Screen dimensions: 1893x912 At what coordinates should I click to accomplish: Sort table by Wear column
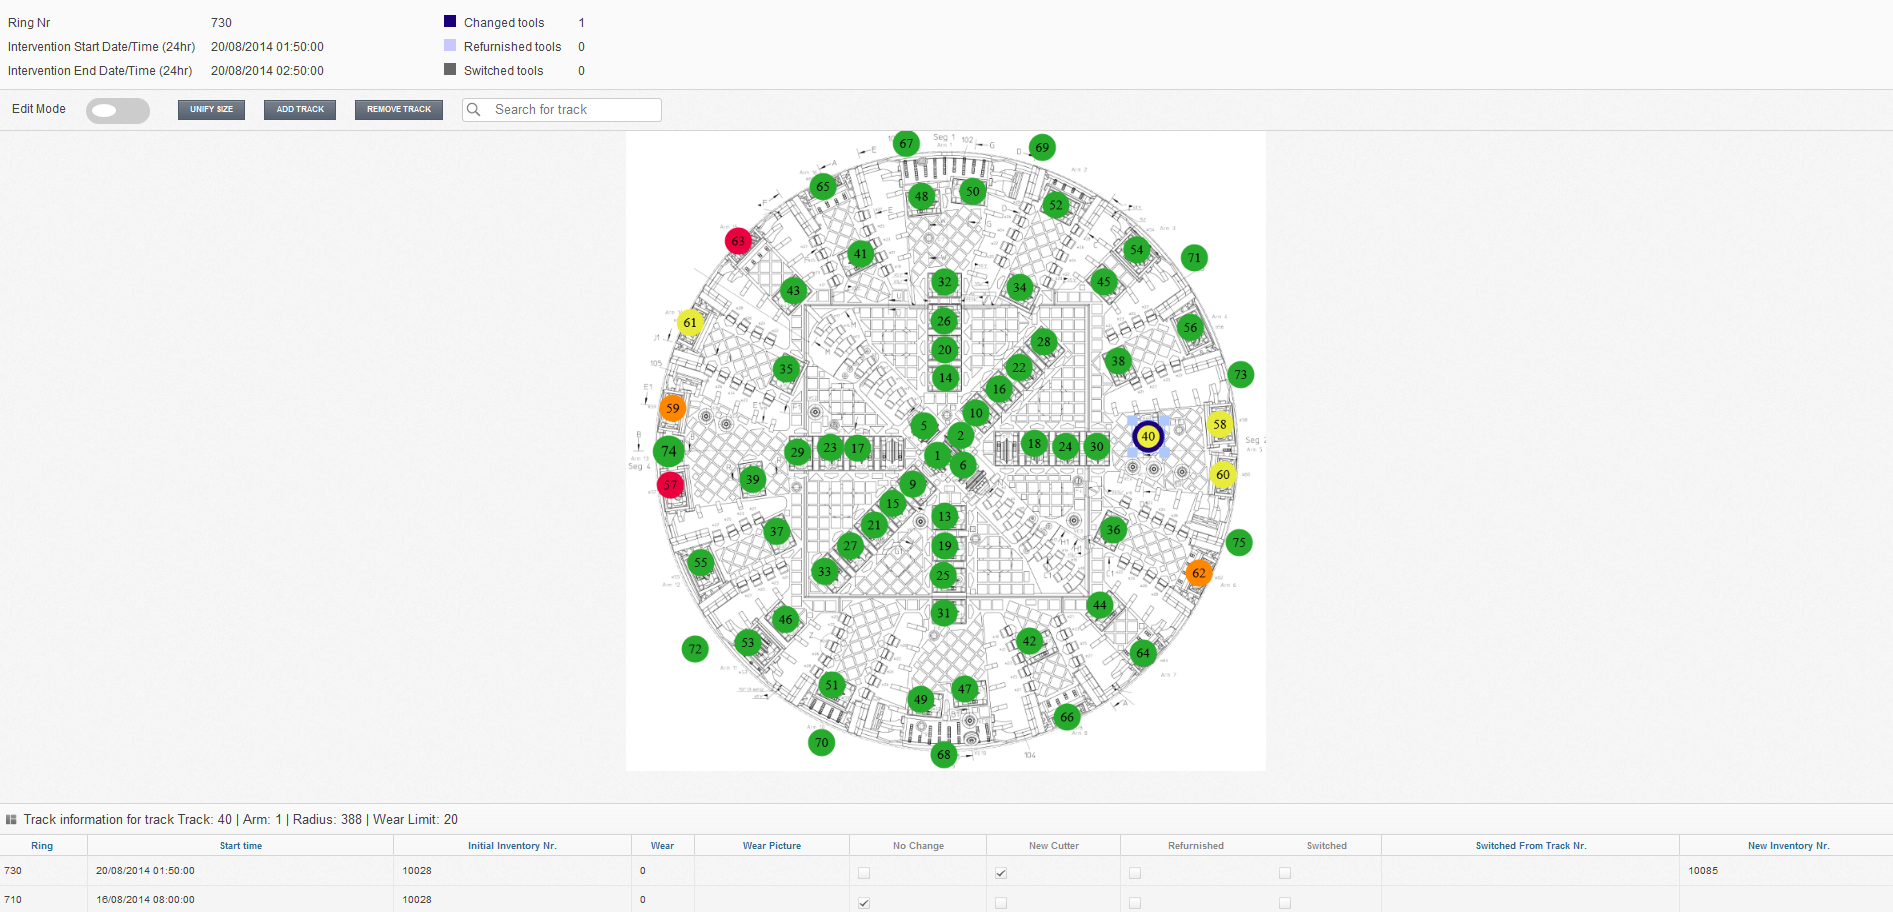point(662,846)
